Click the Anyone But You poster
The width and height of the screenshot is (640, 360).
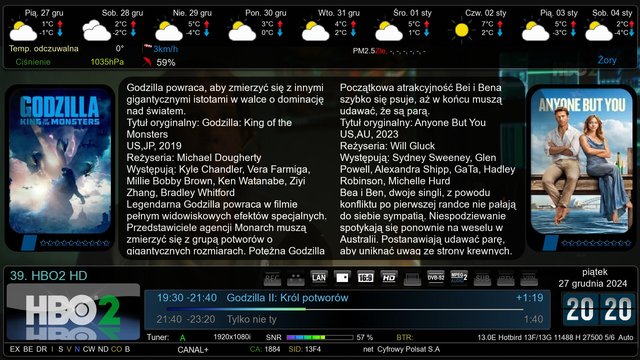click(582, 161)
